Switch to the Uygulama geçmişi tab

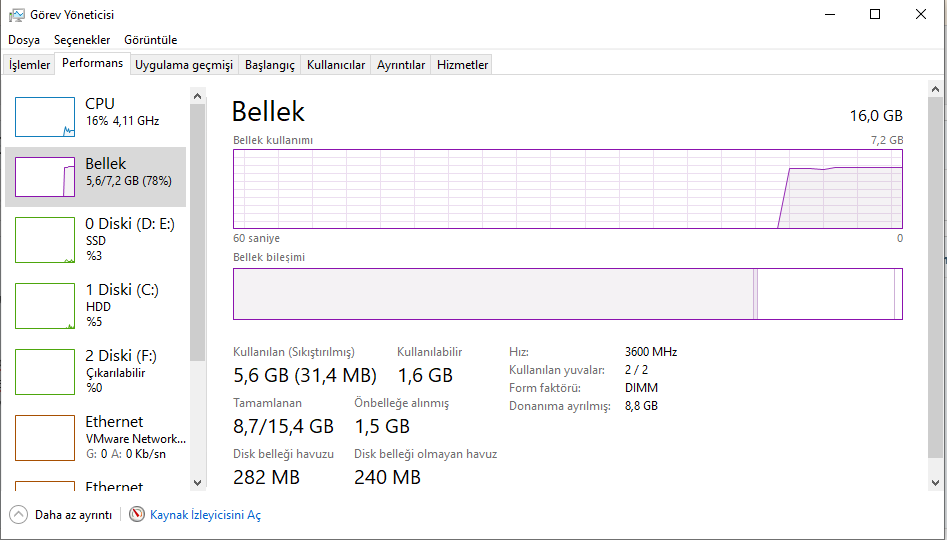[x=184, y=65]
